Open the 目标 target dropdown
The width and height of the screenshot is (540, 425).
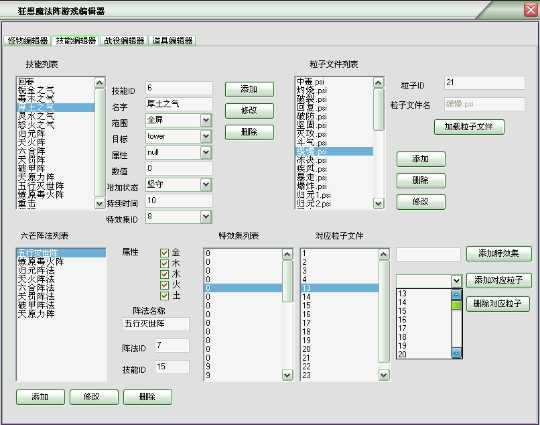[x=206, y=136]
